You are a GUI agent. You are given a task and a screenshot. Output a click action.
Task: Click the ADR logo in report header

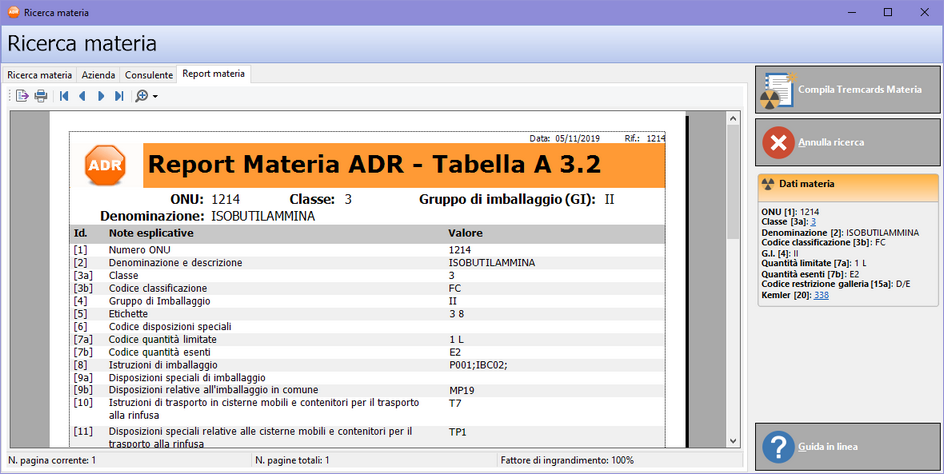click(105, 164)
